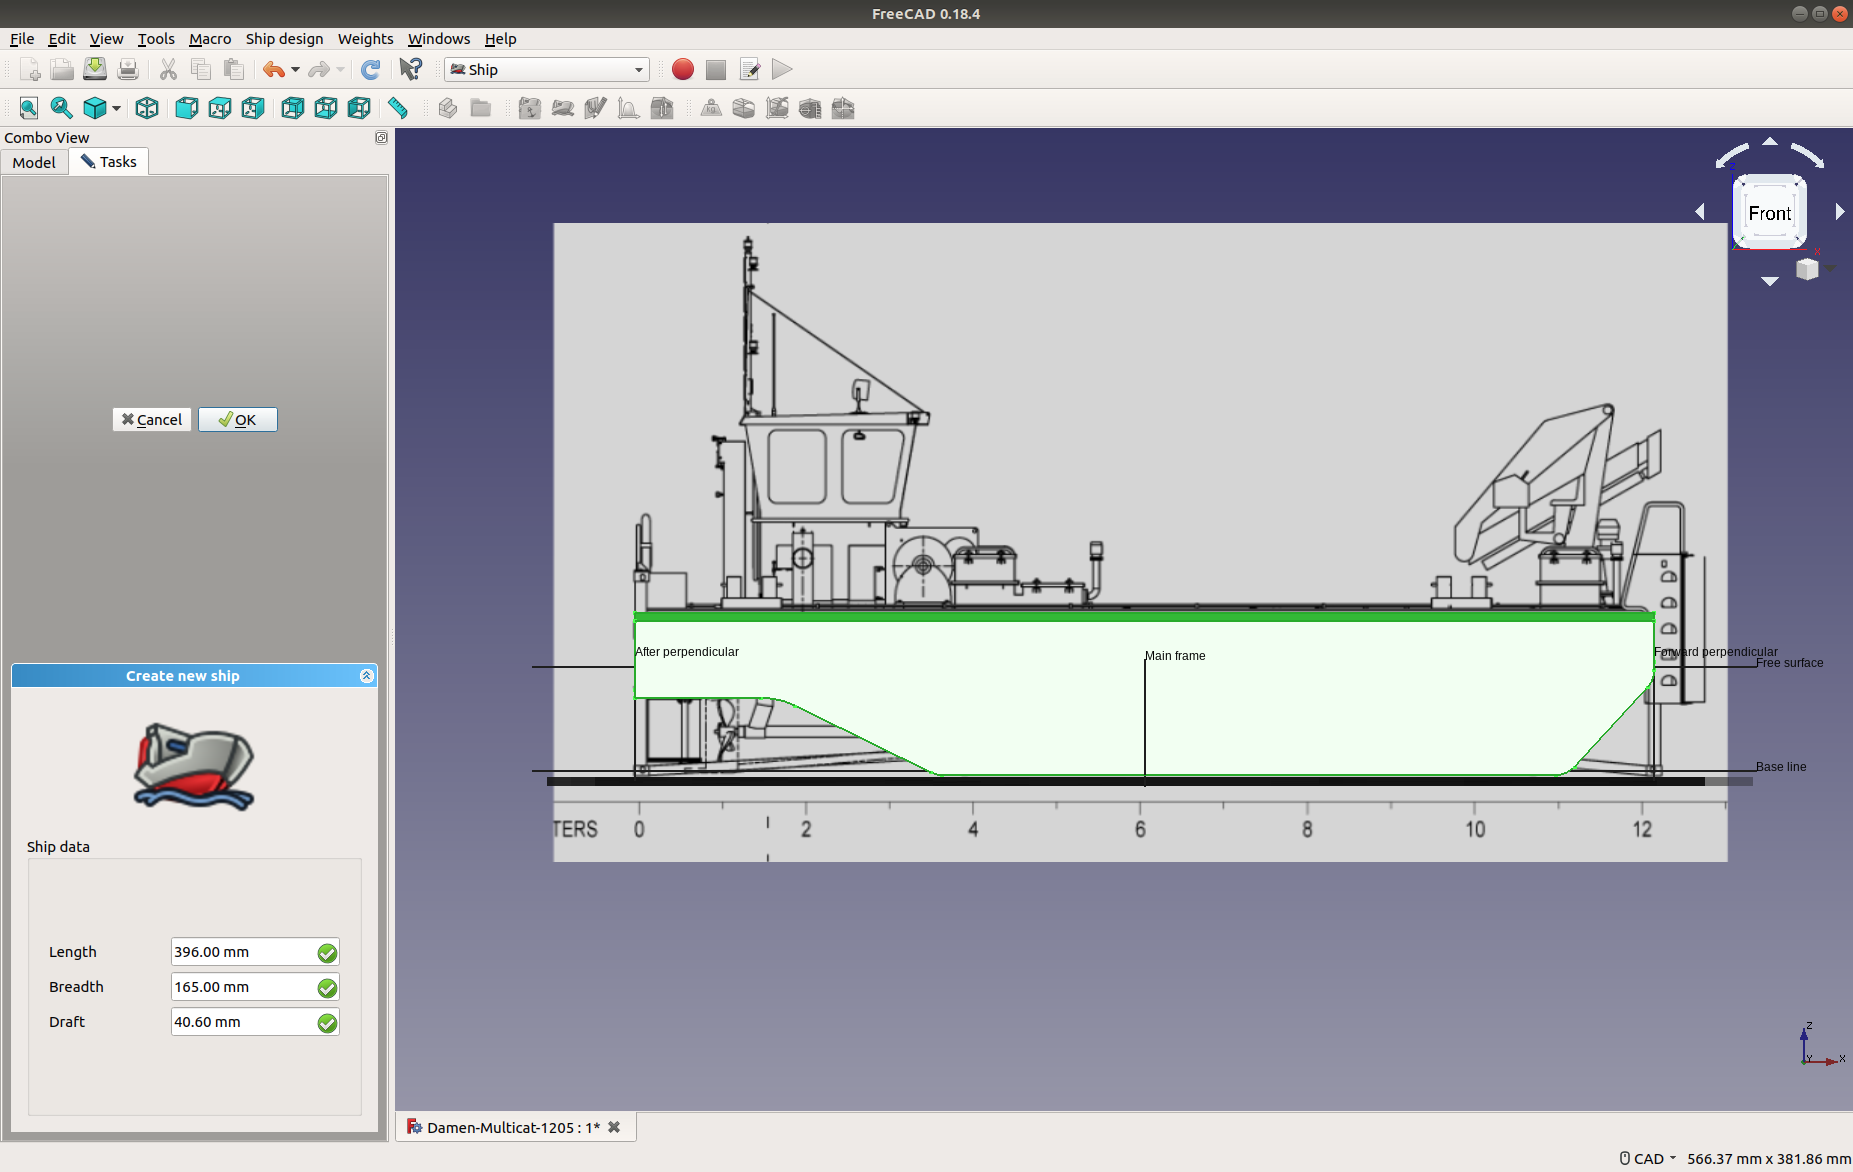Set the left view cube icon
1853x1172 pixels.
pos(359,108)
